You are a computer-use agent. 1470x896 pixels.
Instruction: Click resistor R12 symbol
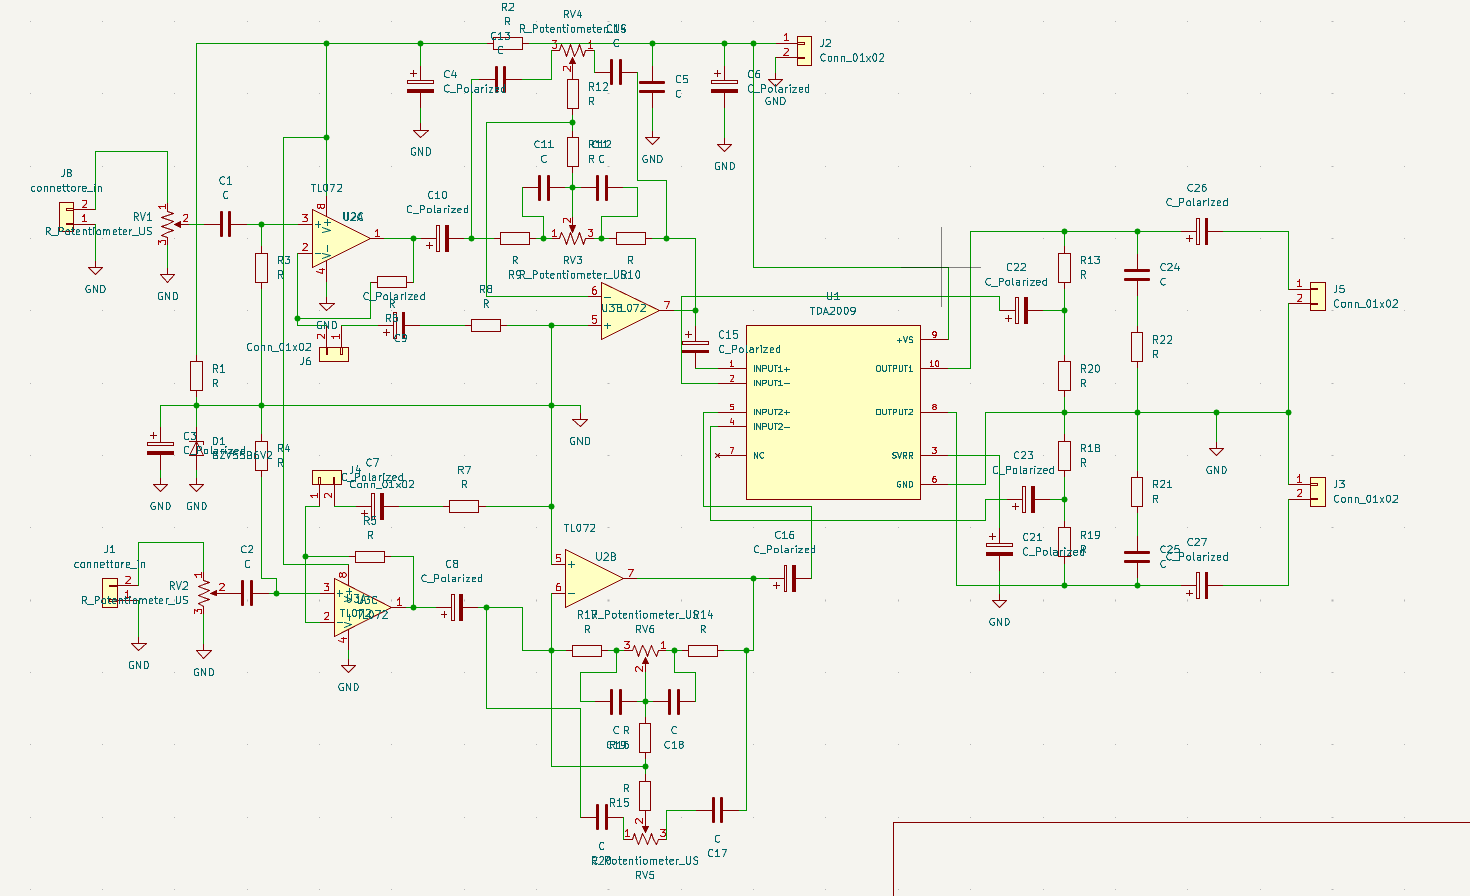click(x=572, y=94)
